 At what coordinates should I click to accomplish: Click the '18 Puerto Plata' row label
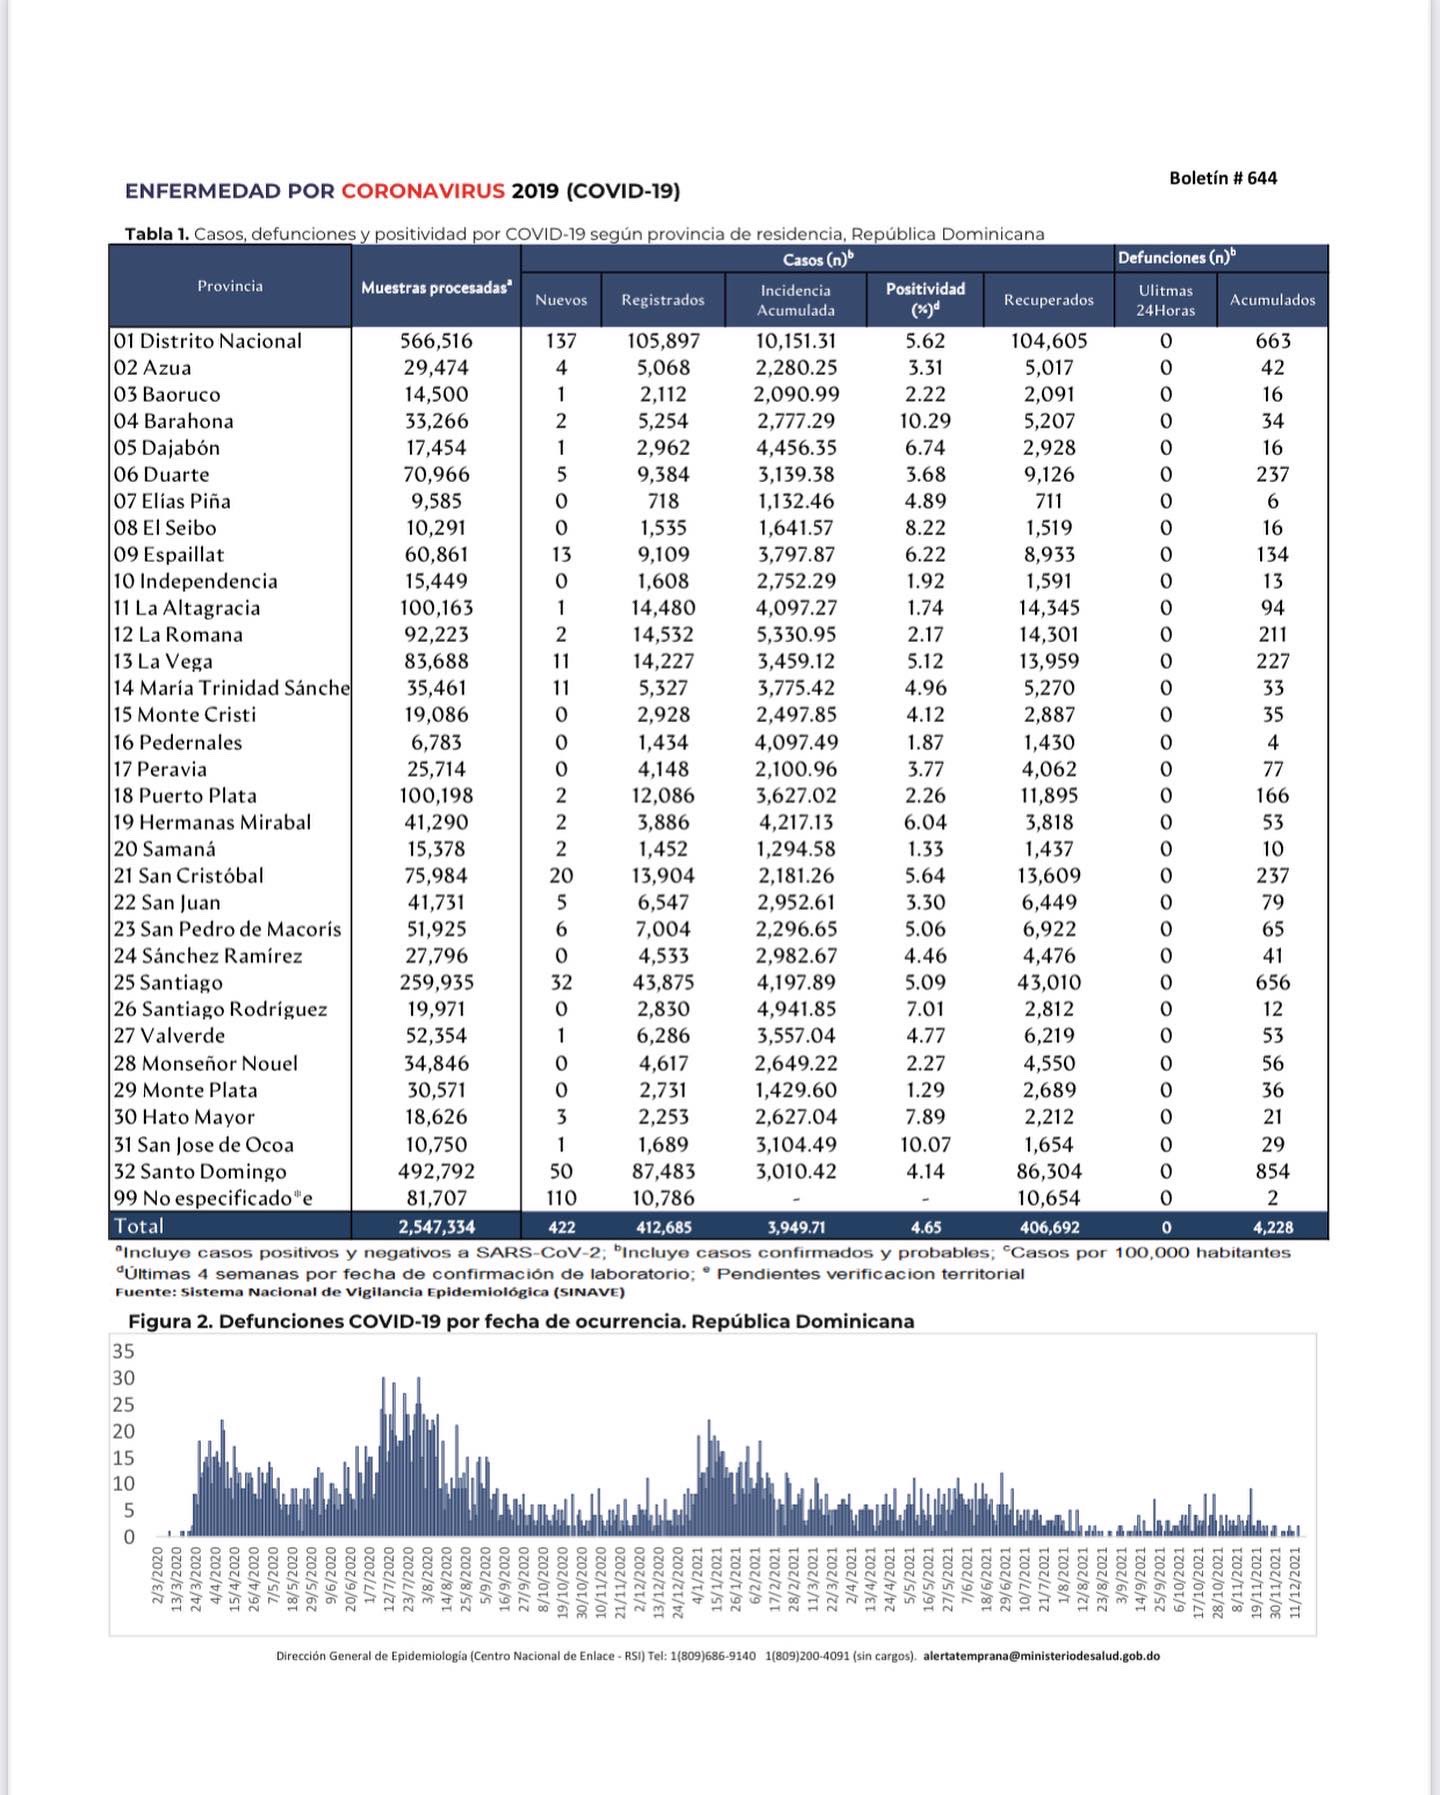185,795
